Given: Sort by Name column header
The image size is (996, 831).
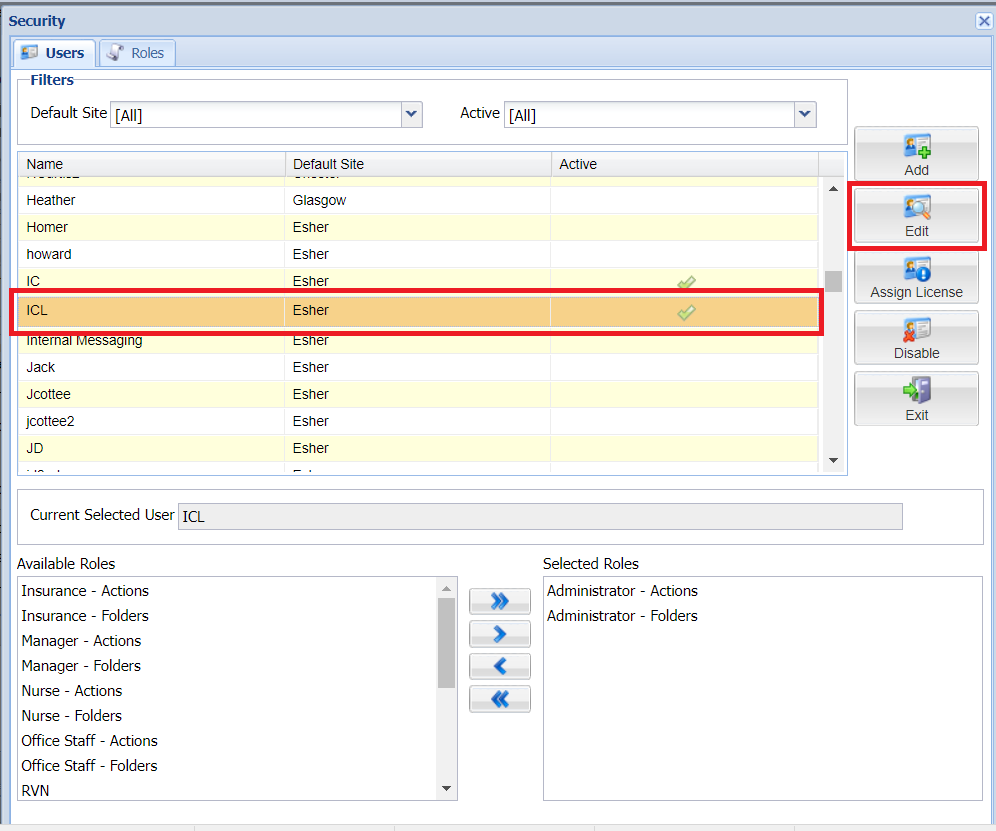Looking at the screenshot, I should pyautogui.click(x=151, y=164).
